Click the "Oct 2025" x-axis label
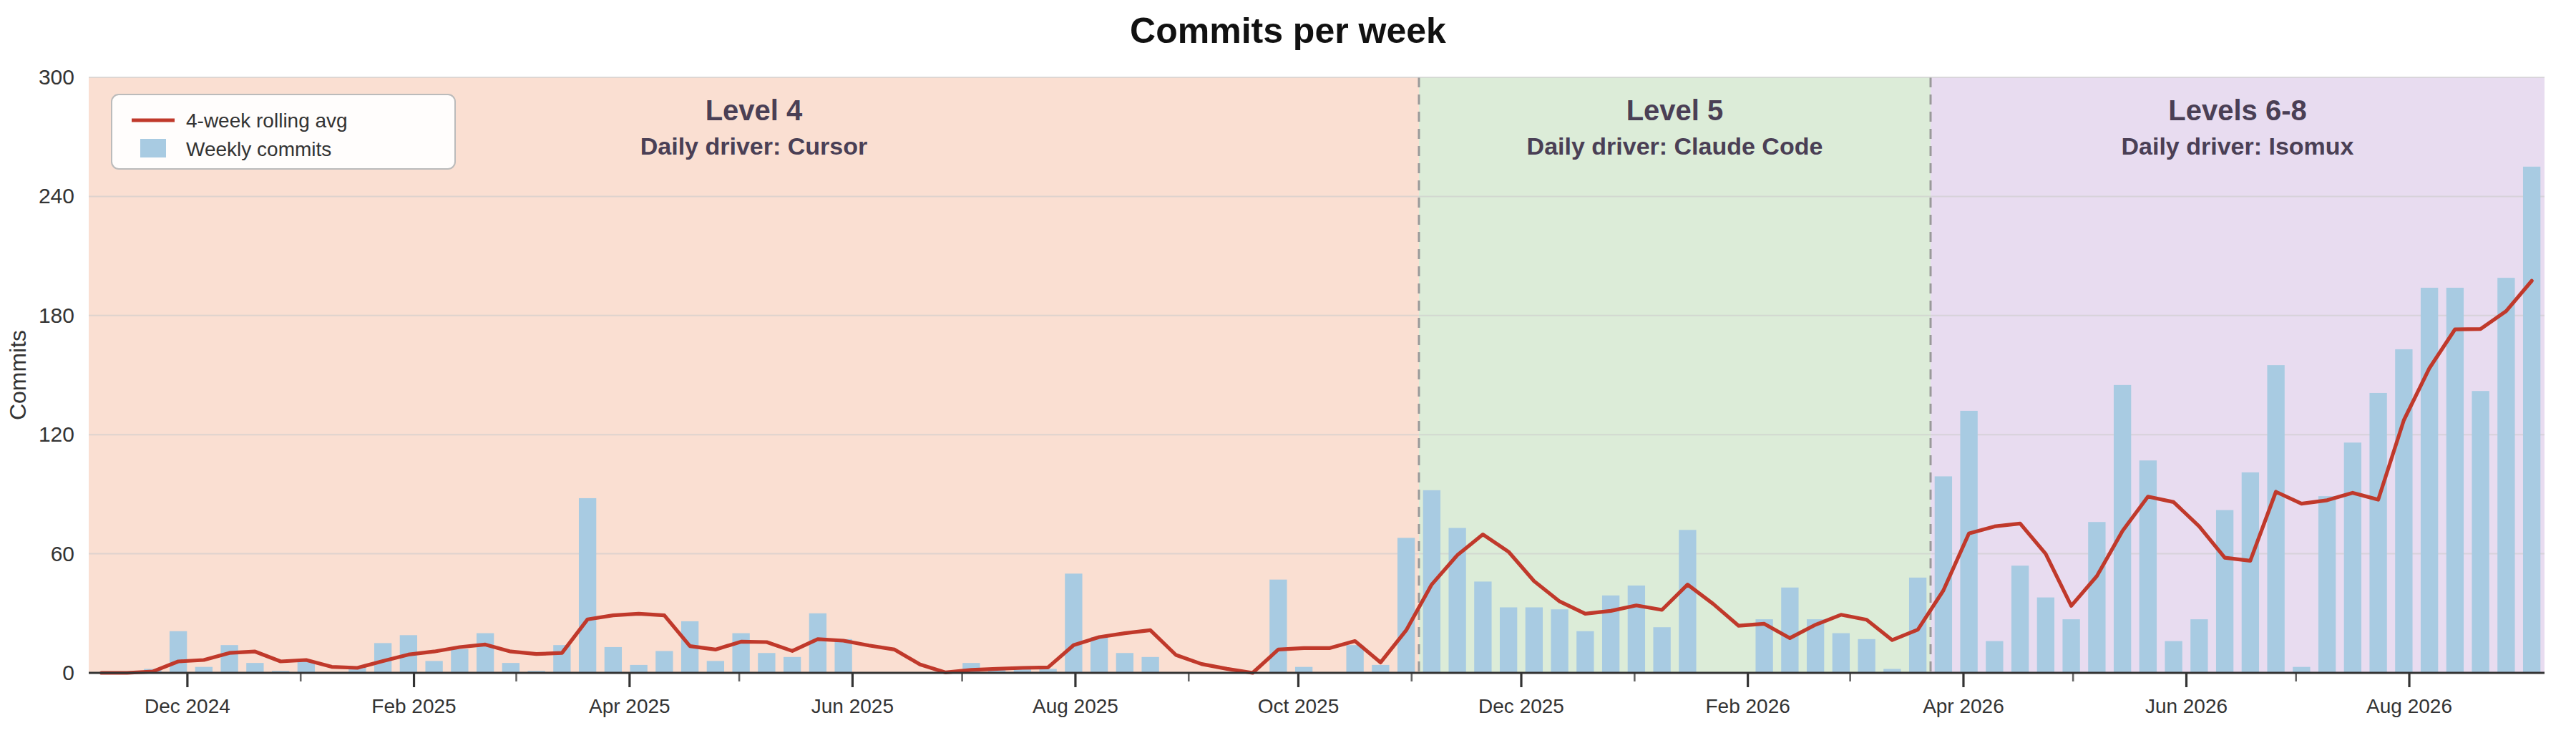This screenshot has width=2576, height=733. (x=1298, y=706)
